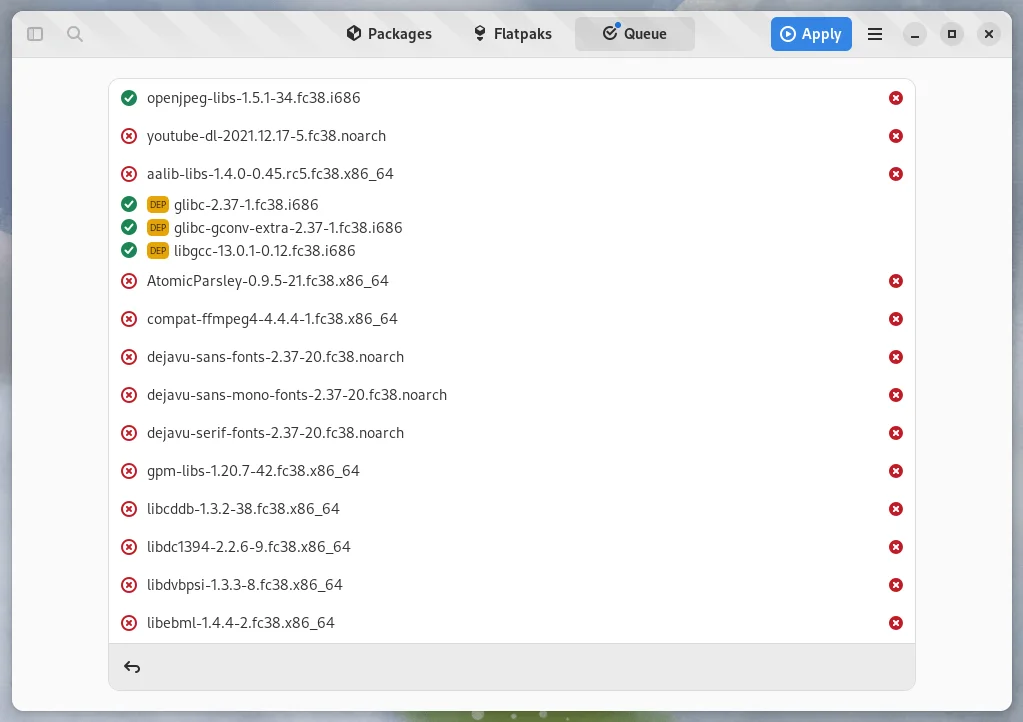The width and height of the screenshot is (1023, 722).
Task: Remove libdvbpsi from the queue
Action: pos(896,585)
